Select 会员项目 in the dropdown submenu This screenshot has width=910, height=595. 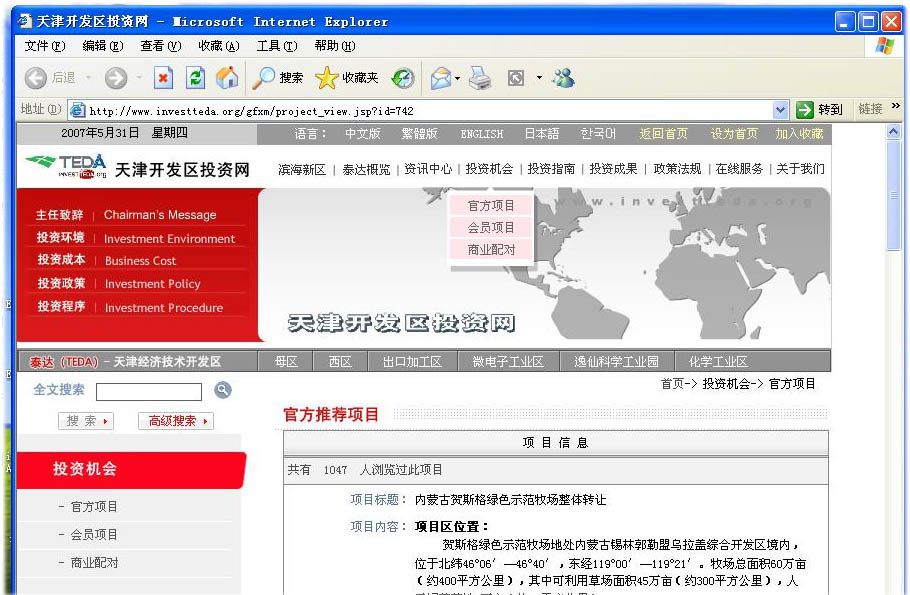point(491,228)
